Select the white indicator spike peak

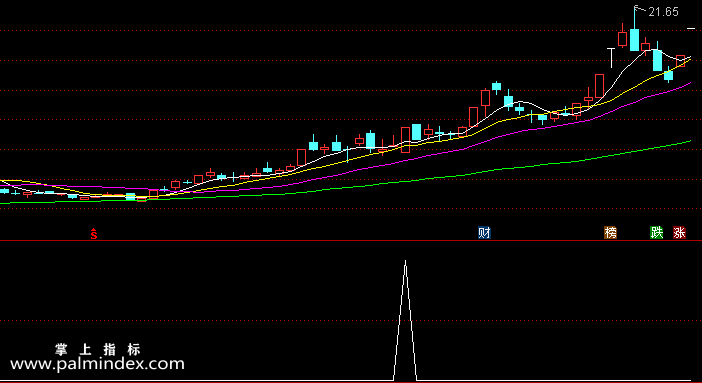[x=406, y=261]
